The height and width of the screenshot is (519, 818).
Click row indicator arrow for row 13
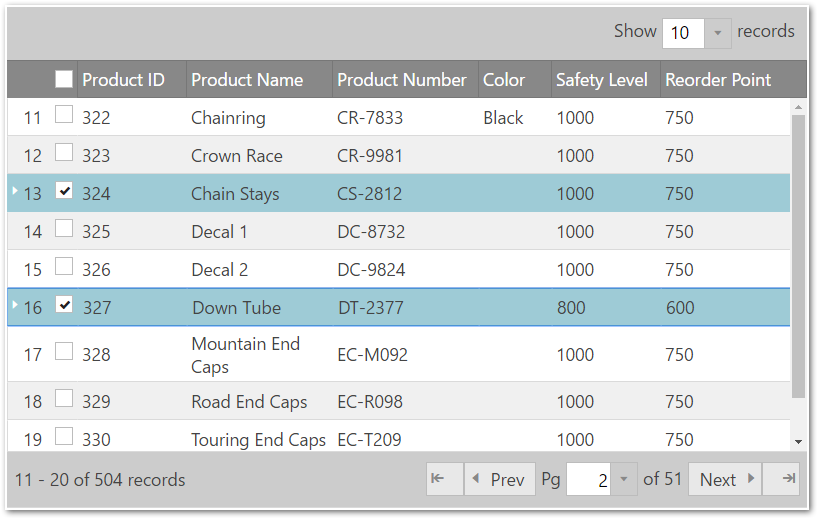click(x=14, y=189)
